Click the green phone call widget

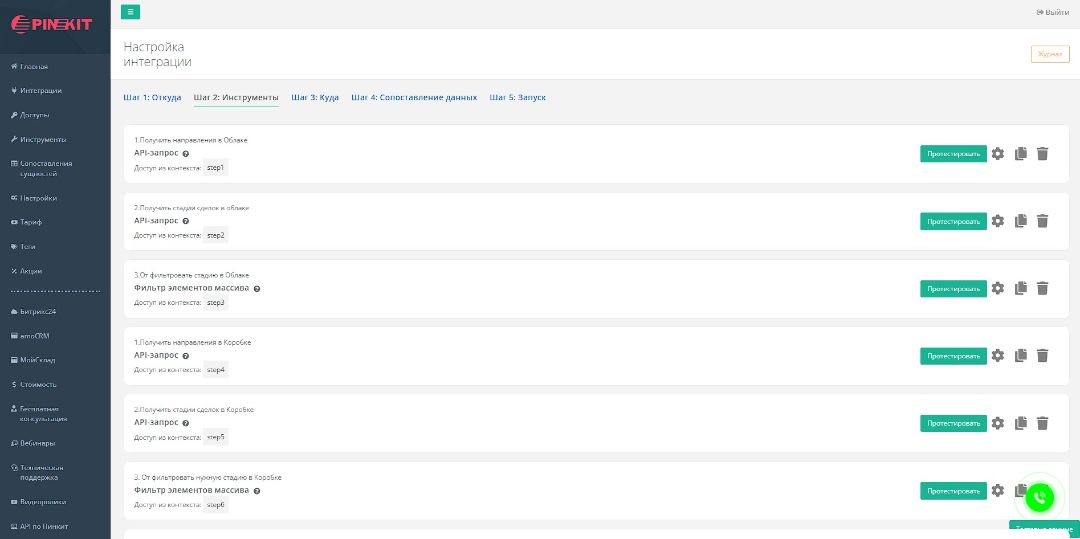pos(1039,497)
